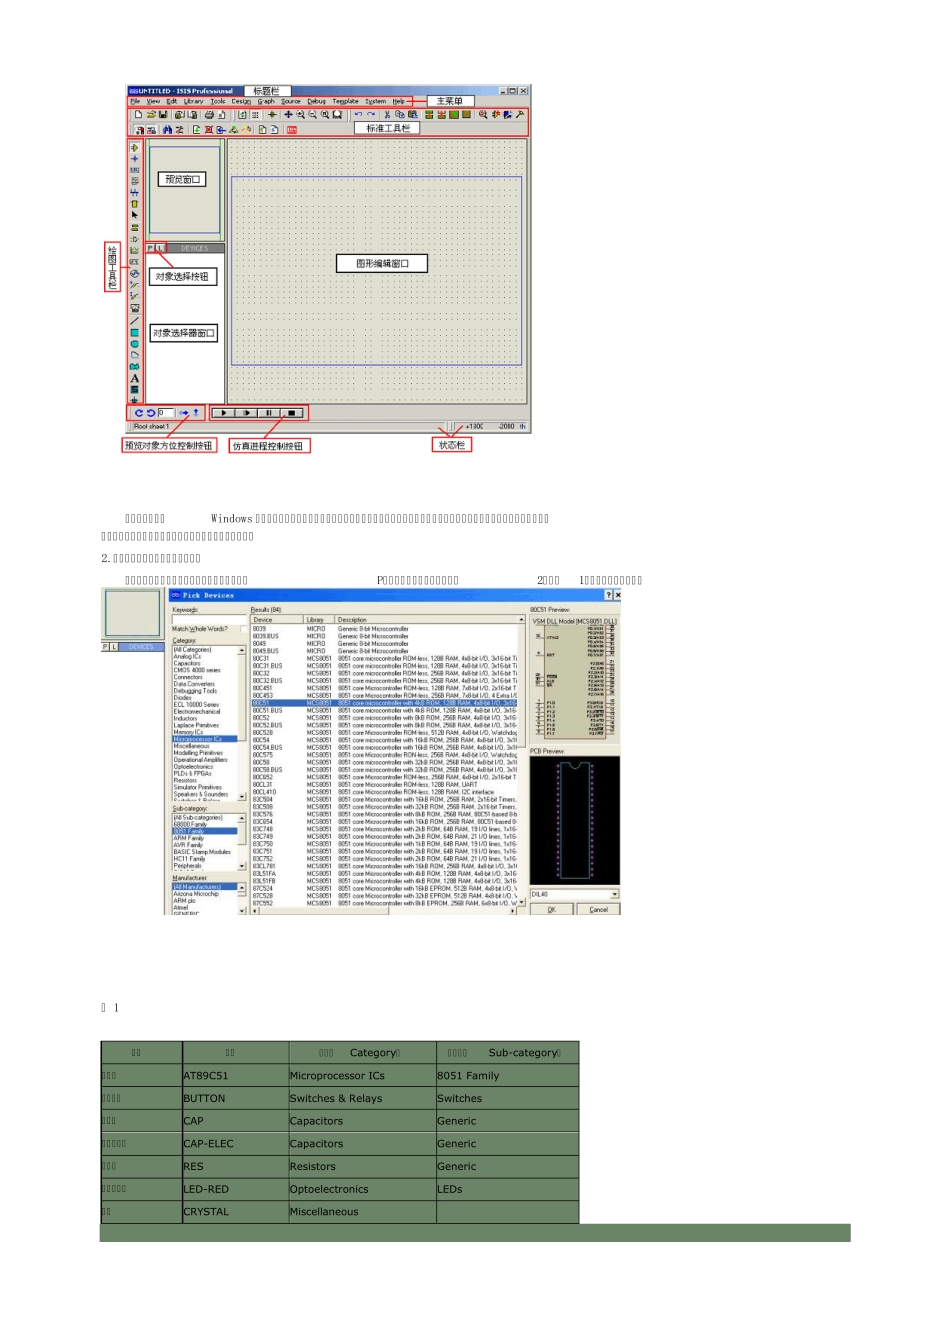Select the 2D line drawing tool
This screenshot has height=1344, width=950.
pyautogui.click(x=135, y=321)
